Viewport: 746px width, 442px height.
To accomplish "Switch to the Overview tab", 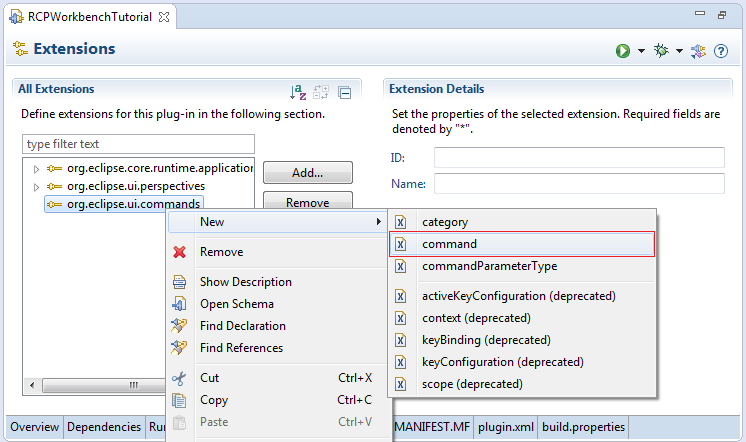I will point(35,427).
